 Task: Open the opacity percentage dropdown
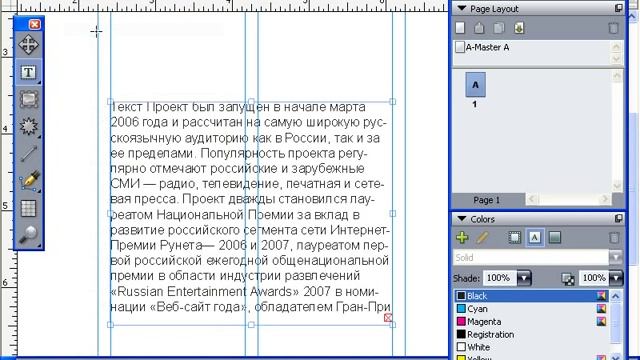click(x=616, y=278)
